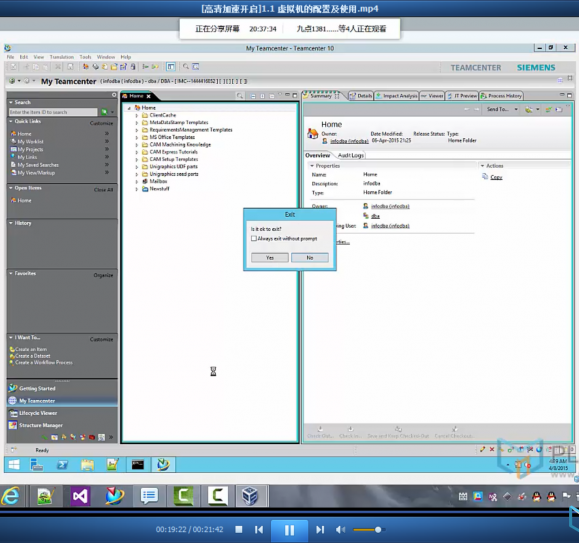The image size is (579, 543).
Task: Open the View menu
Action: tap(38, 57)
